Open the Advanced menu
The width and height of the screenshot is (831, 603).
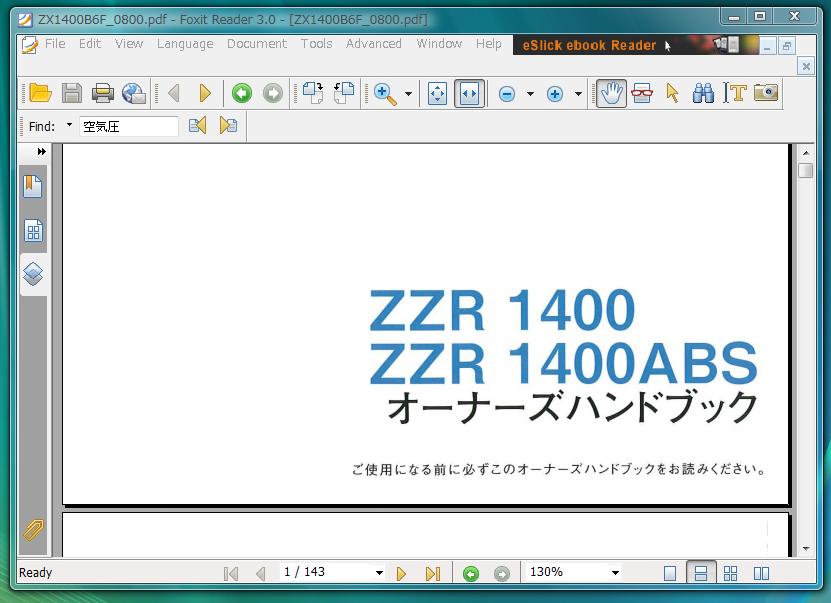point(374,43)
